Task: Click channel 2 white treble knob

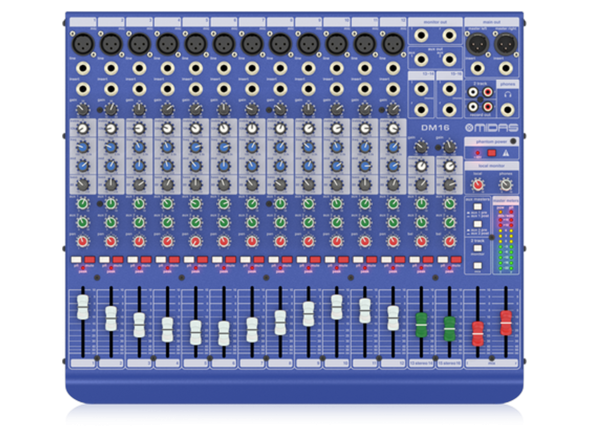Action: [111, 129]
